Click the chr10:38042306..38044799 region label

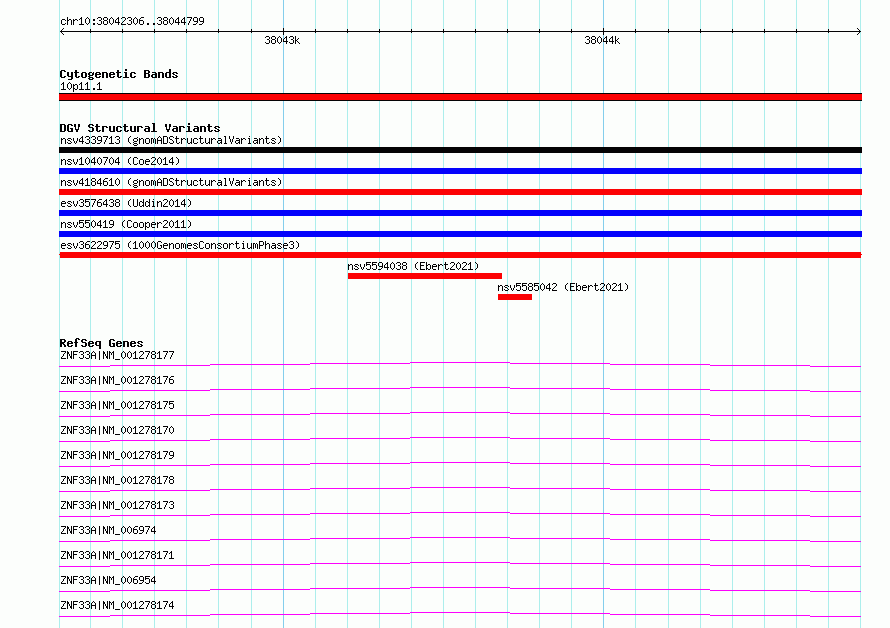[x=132, y=21]
